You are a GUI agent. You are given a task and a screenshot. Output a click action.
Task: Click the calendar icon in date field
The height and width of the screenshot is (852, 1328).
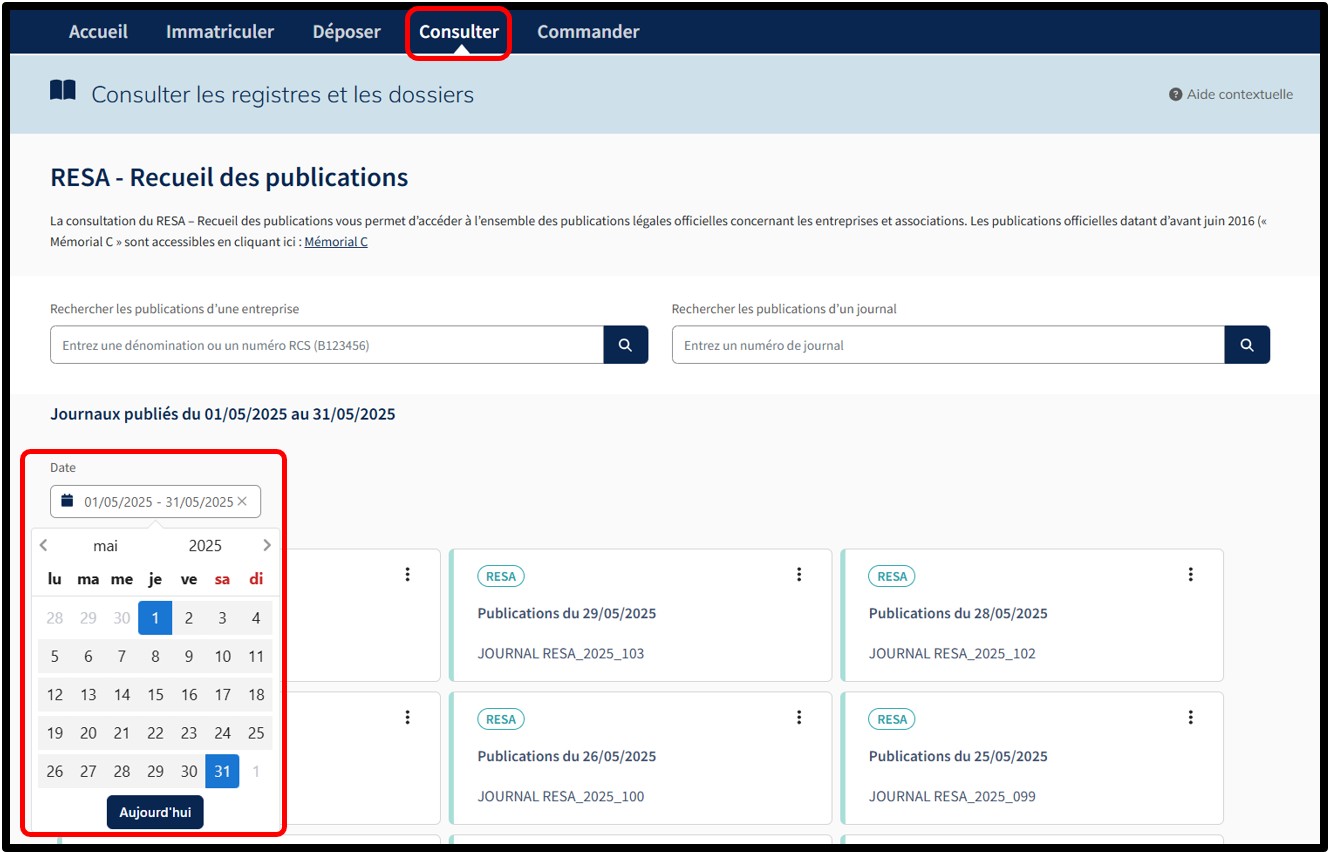coord(67,501)
